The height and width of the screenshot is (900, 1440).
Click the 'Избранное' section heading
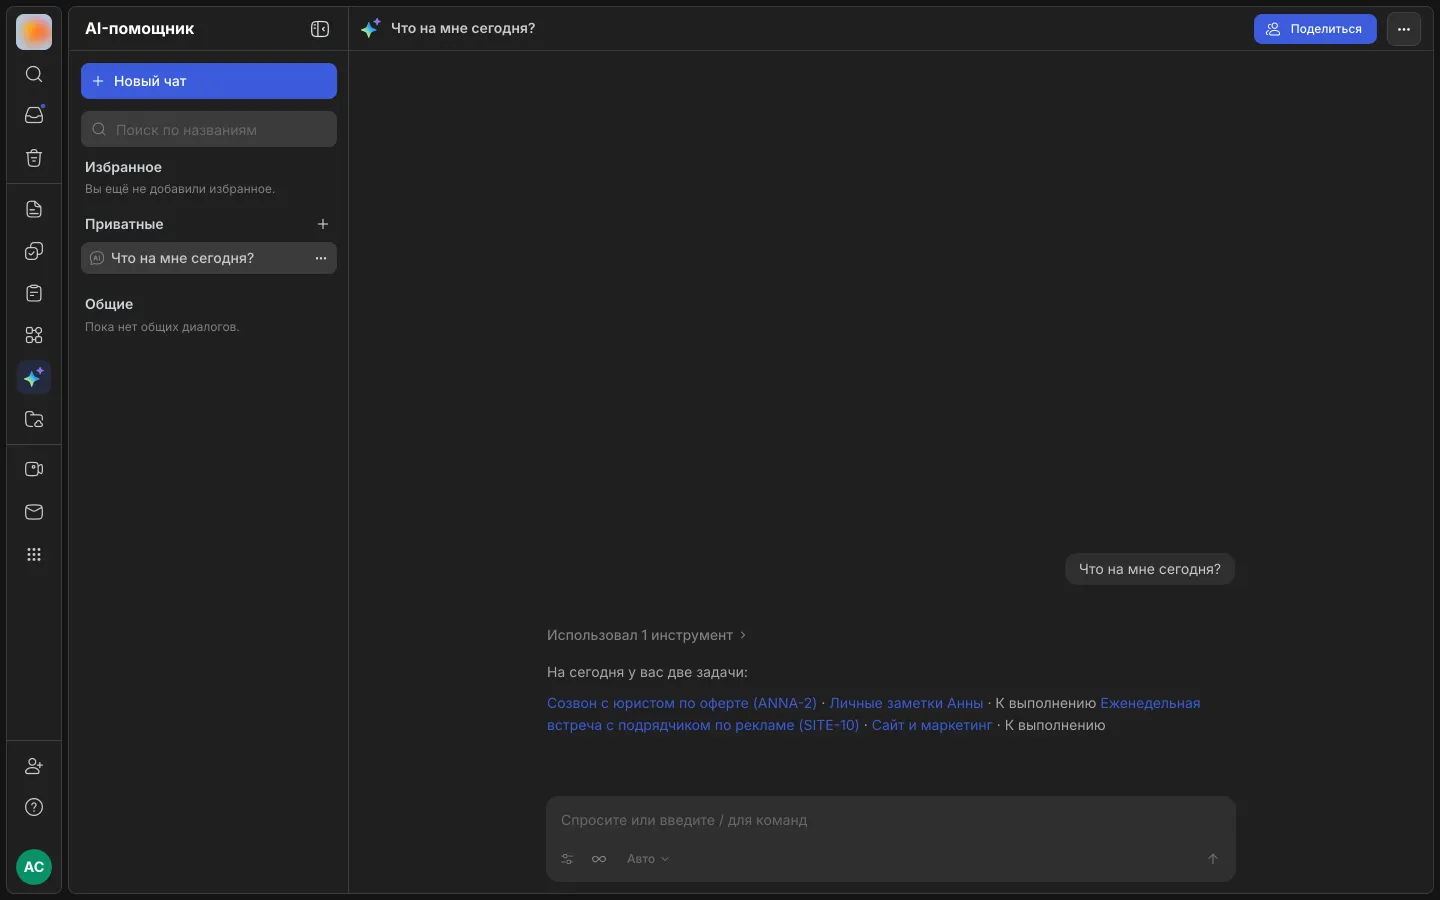pos(123,167)
